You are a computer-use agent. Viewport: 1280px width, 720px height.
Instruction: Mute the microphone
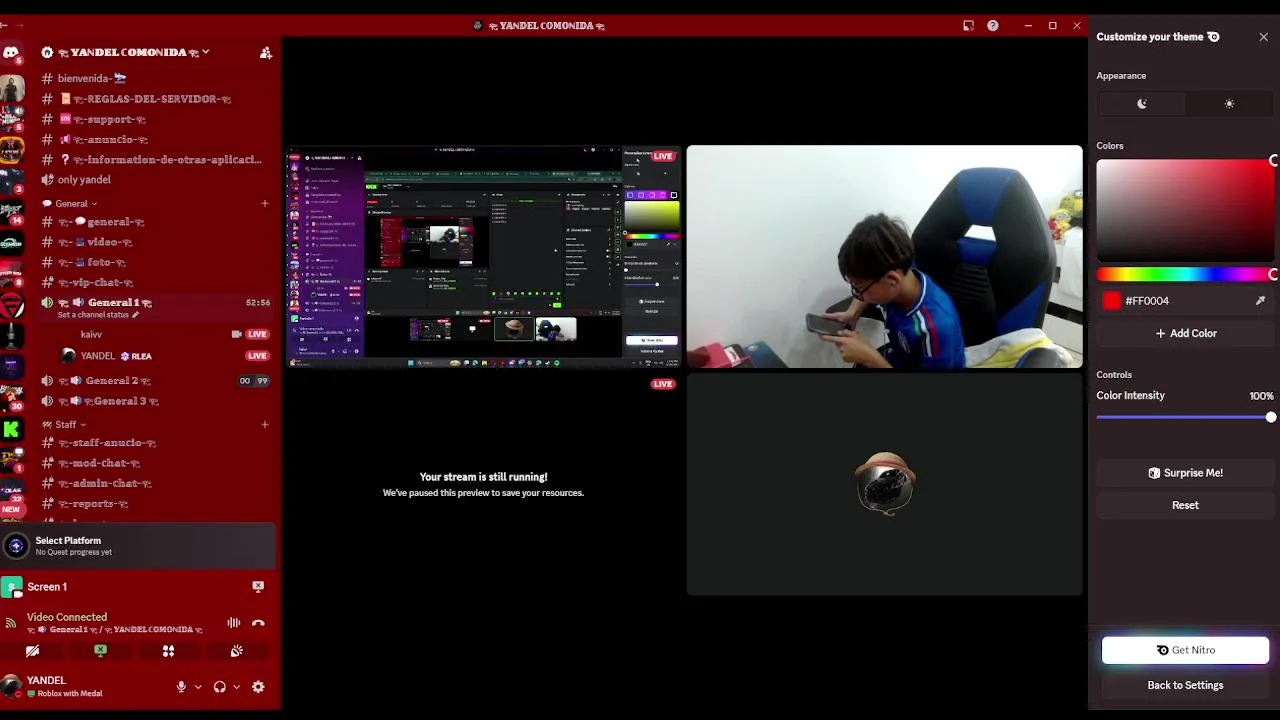click(x=181, y=687)
